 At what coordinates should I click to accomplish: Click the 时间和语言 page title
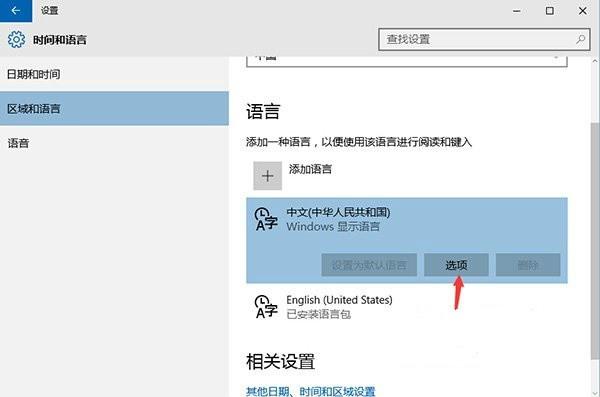click(60, 40)
